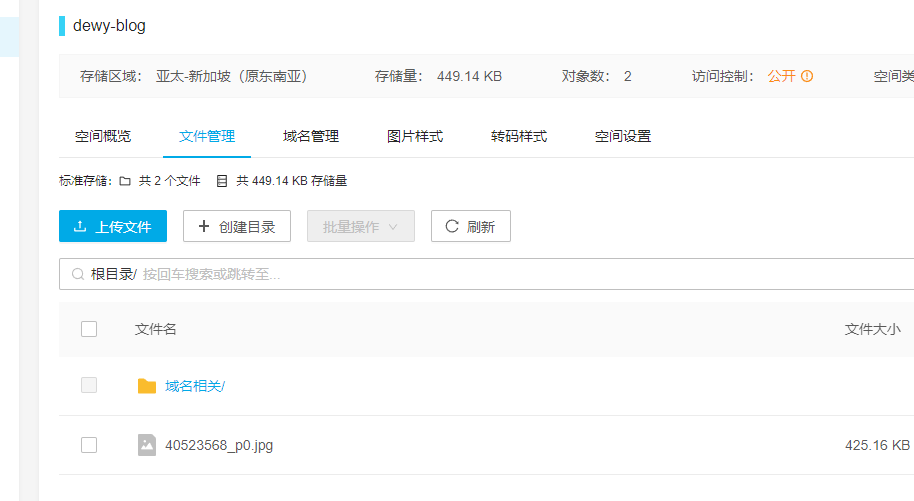Click the 425.16 KB file size cell
Image resolution: width=914 pixels, height=501 pixels.
click(877, 446)
